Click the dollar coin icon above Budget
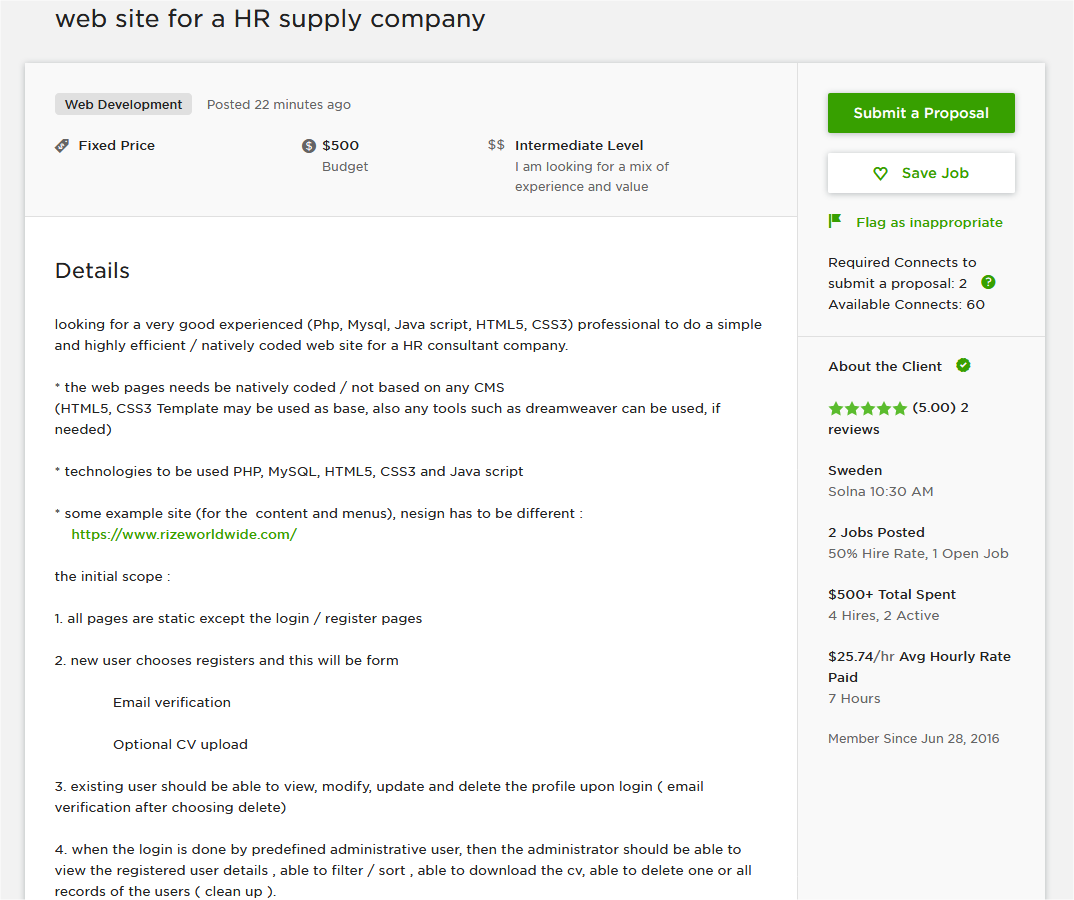Screen dimensions: 1074x900 308,145
